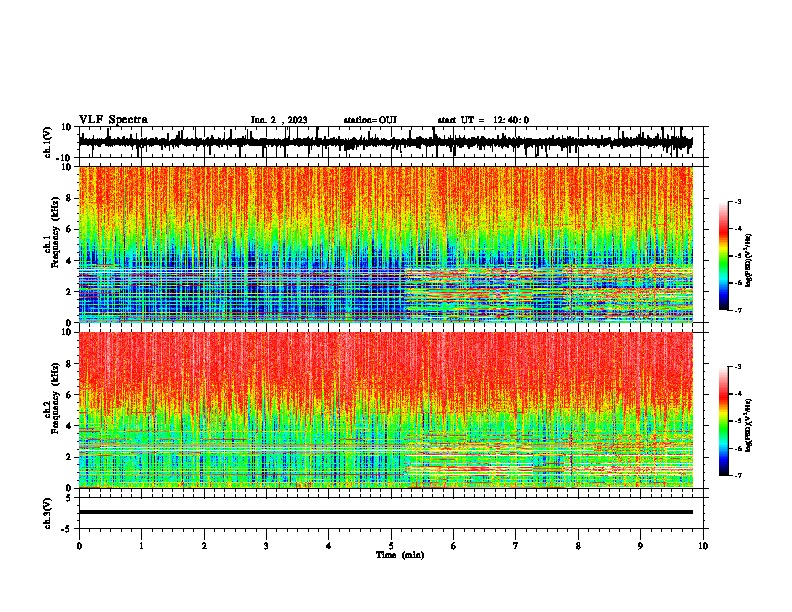Click the 4 kHz tick label on ch.2 spectrogram
792x612 pixels.
(69, 426)
